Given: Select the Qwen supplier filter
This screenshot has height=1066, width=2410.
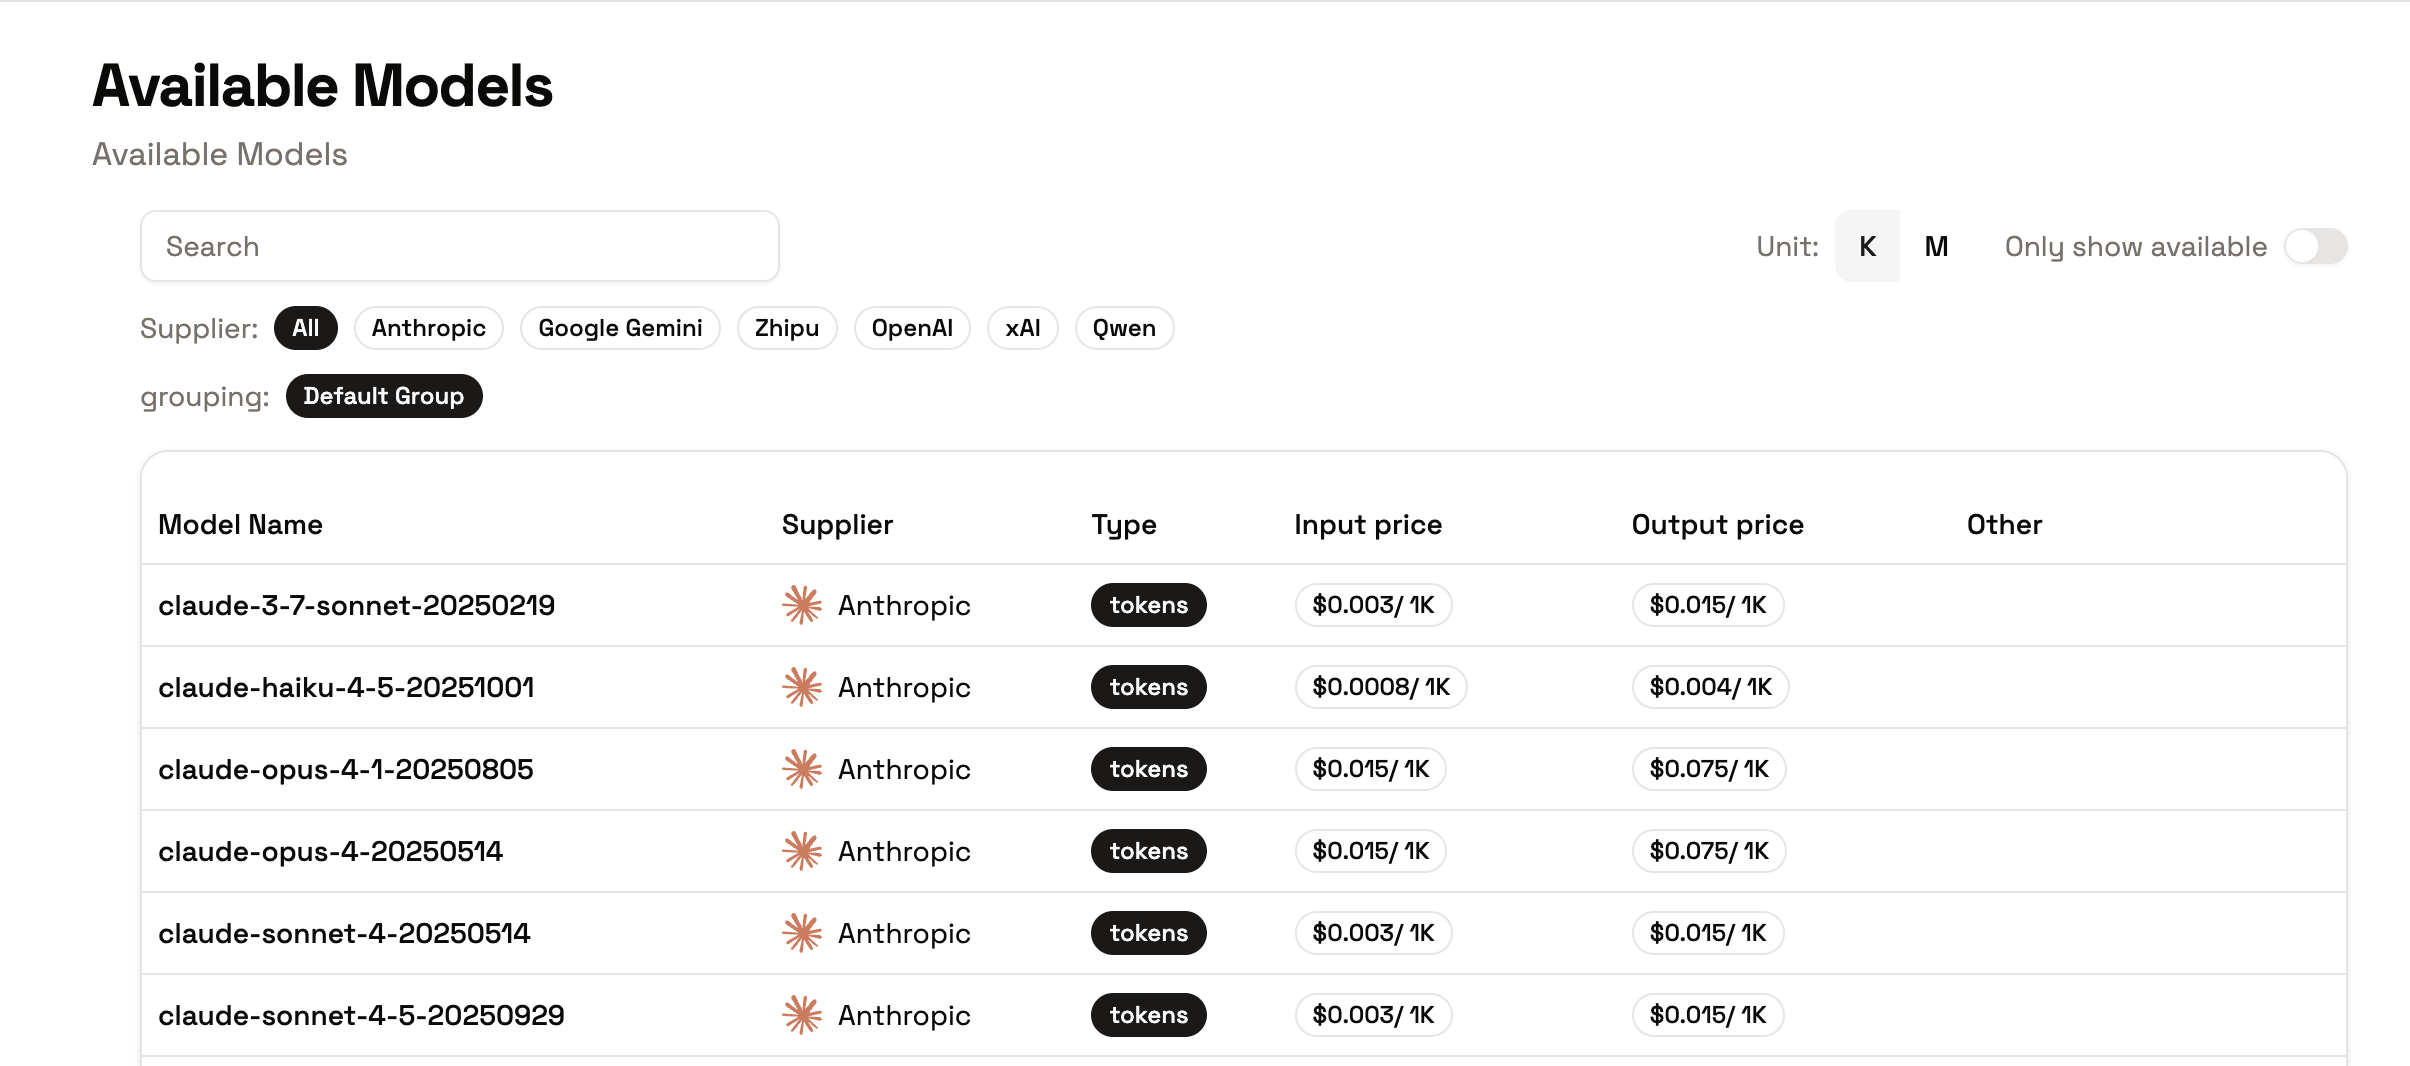Looking at the screenshot, I should point(1124,327).
